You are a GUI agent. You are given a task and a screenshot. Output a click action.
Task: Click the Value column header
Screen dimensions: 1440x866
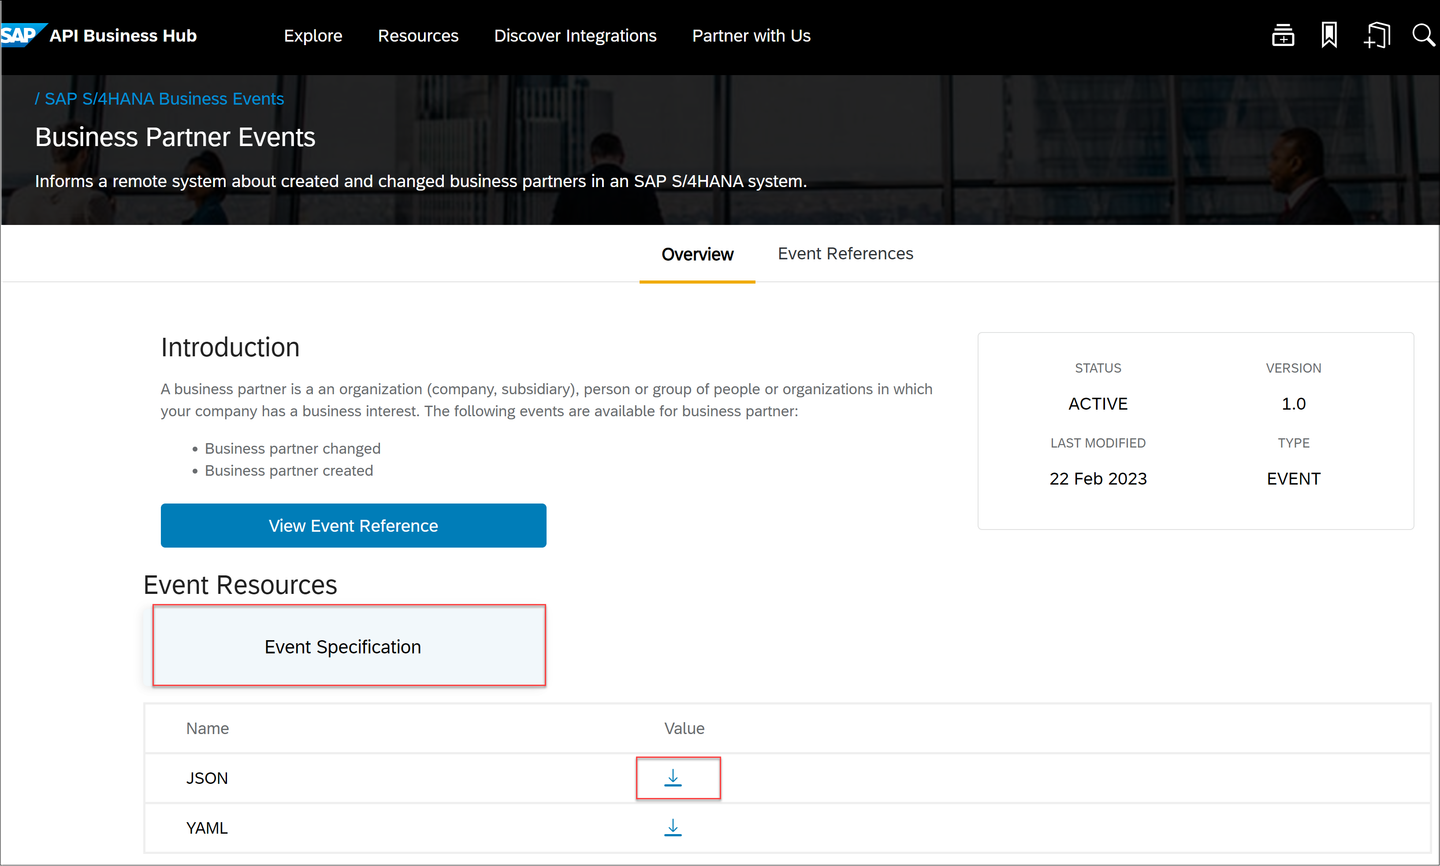tap(684, 728)
